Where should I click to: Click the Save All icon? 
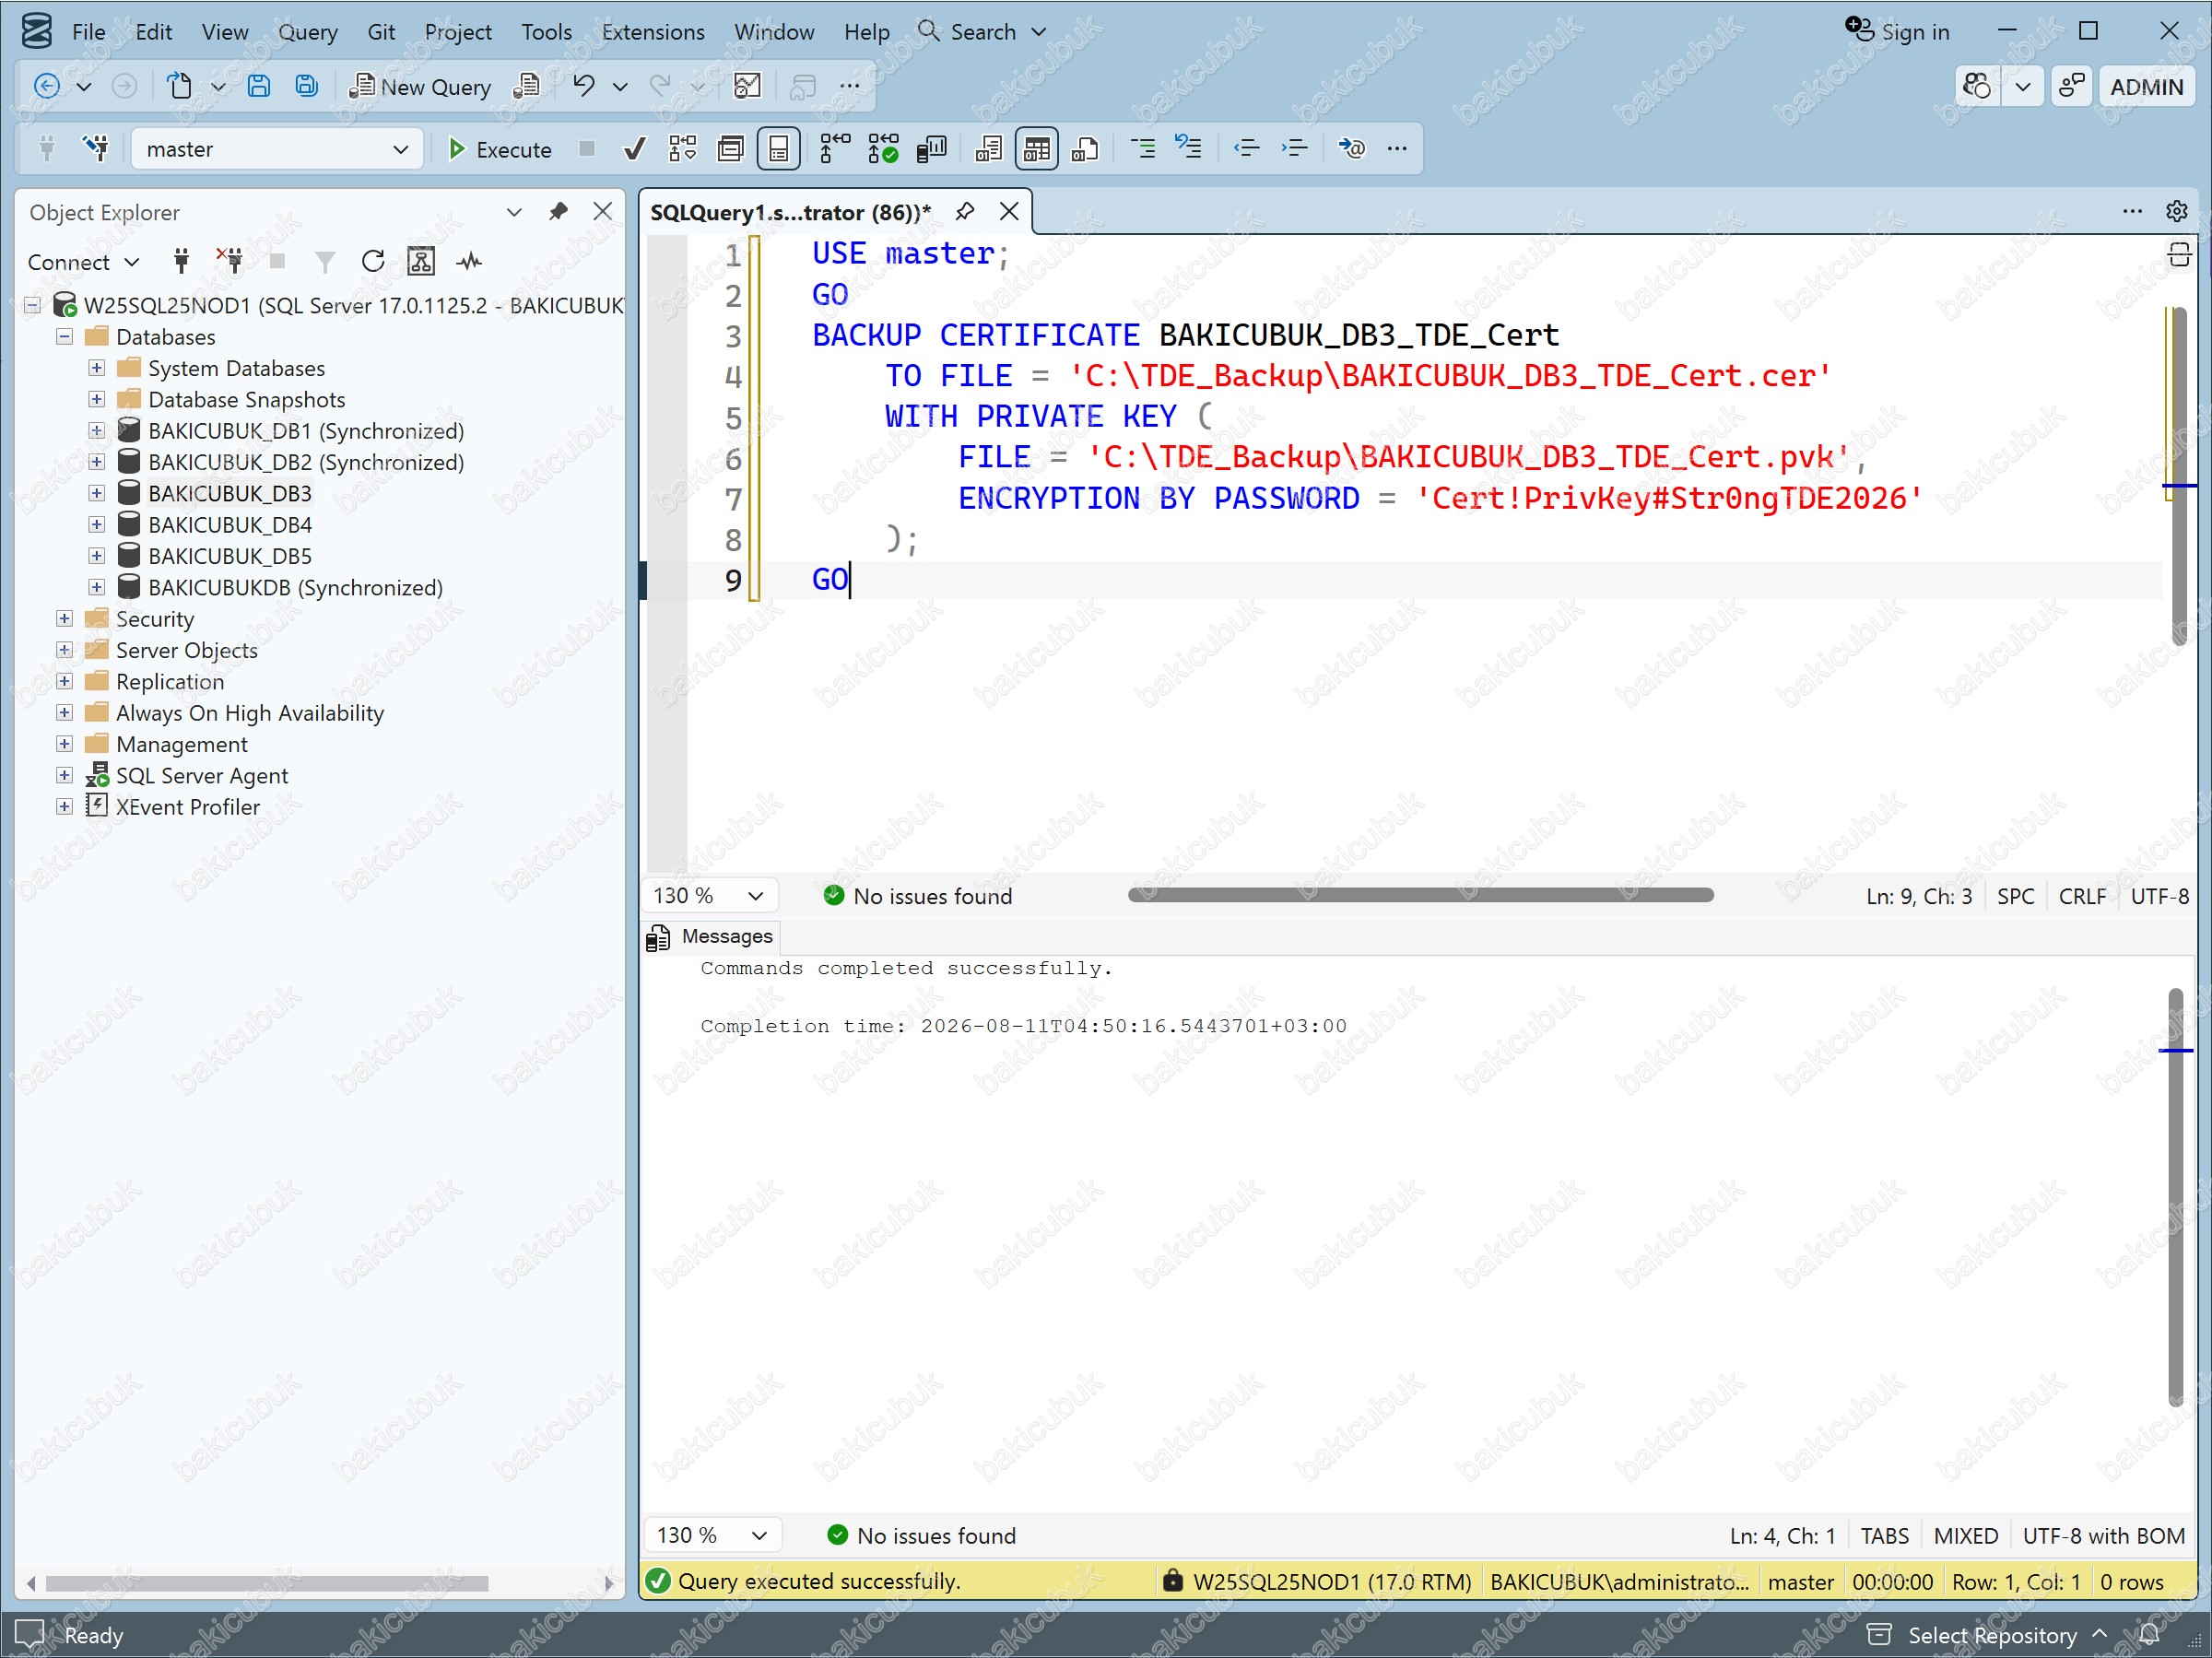[x=307, y=87]
